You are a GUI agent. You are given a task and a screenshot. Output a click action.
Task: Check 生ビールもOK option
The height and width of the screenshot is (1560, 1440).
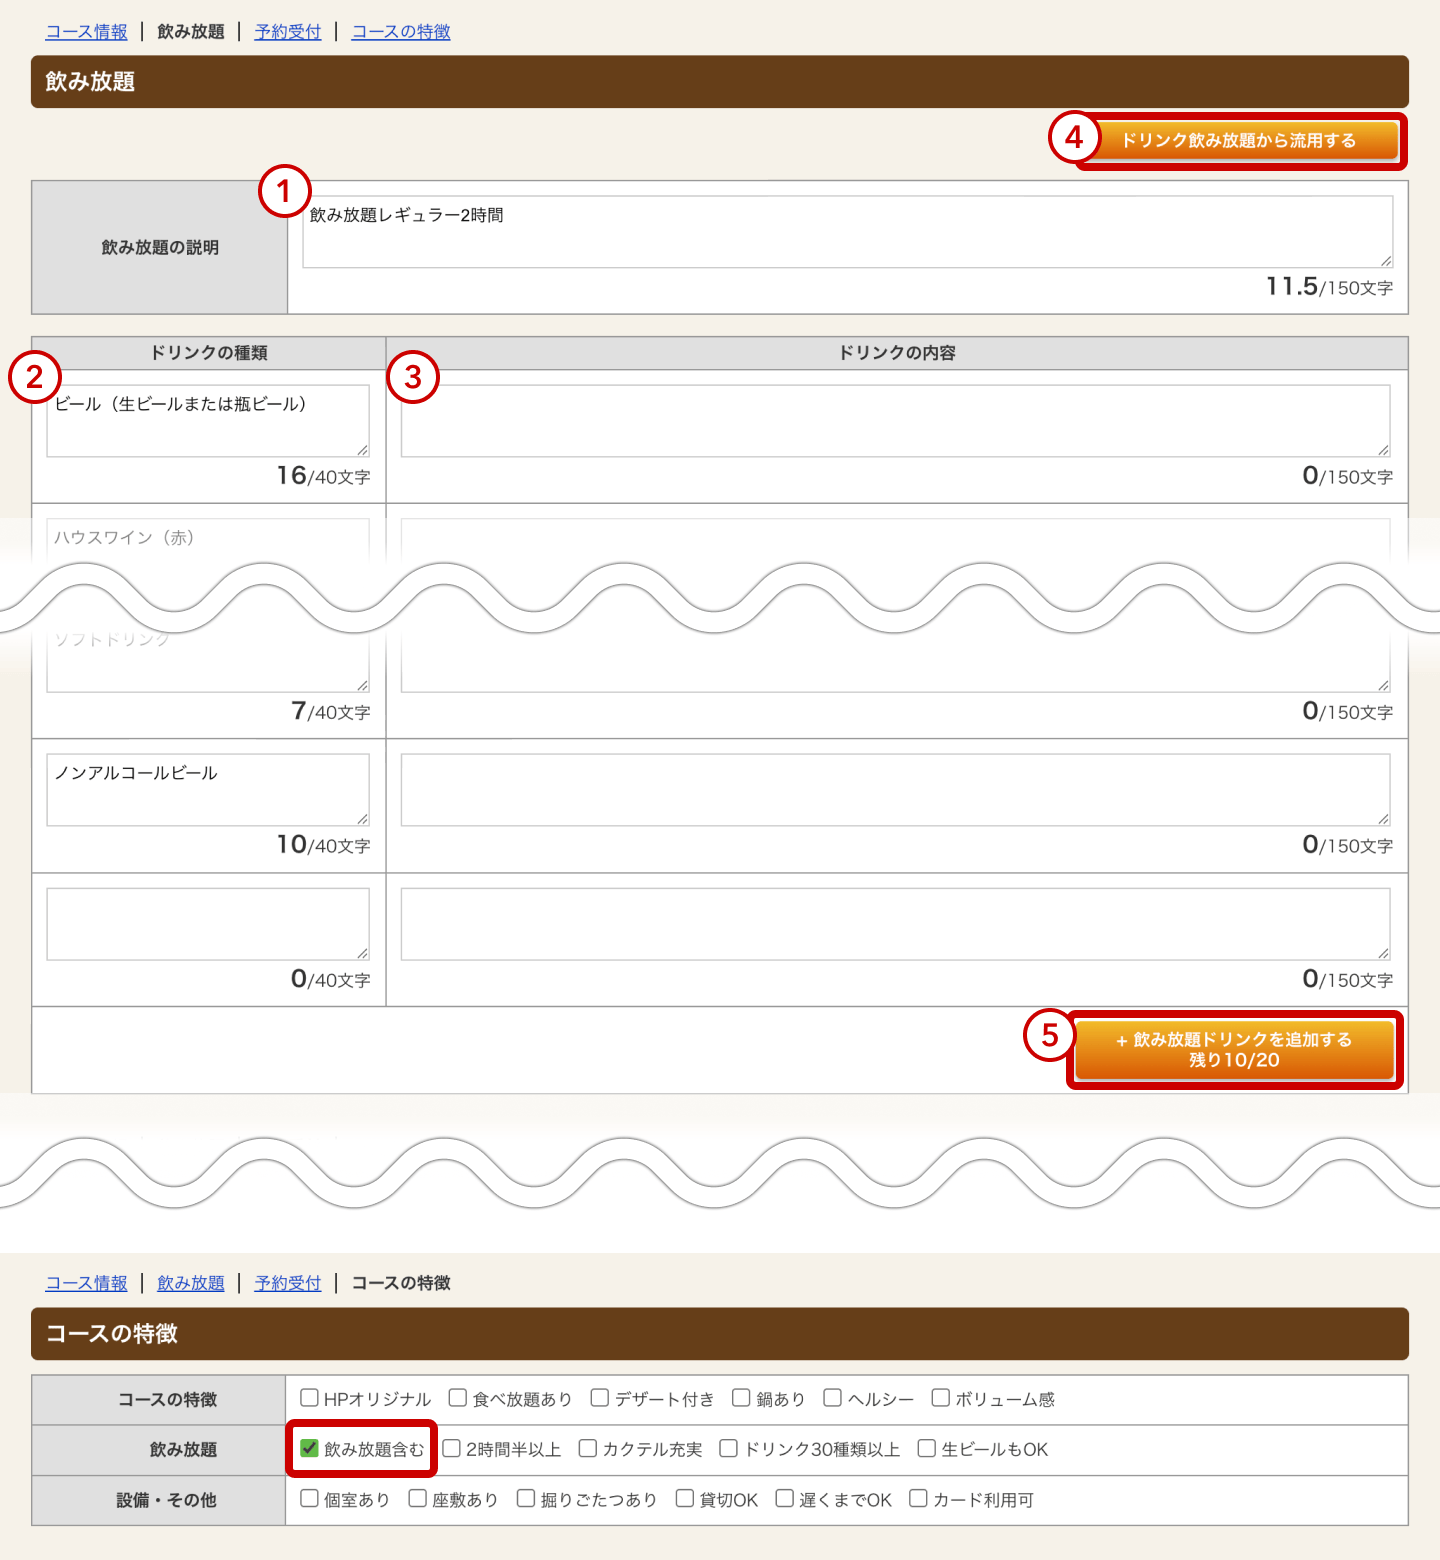click(x=927, y=1448)
